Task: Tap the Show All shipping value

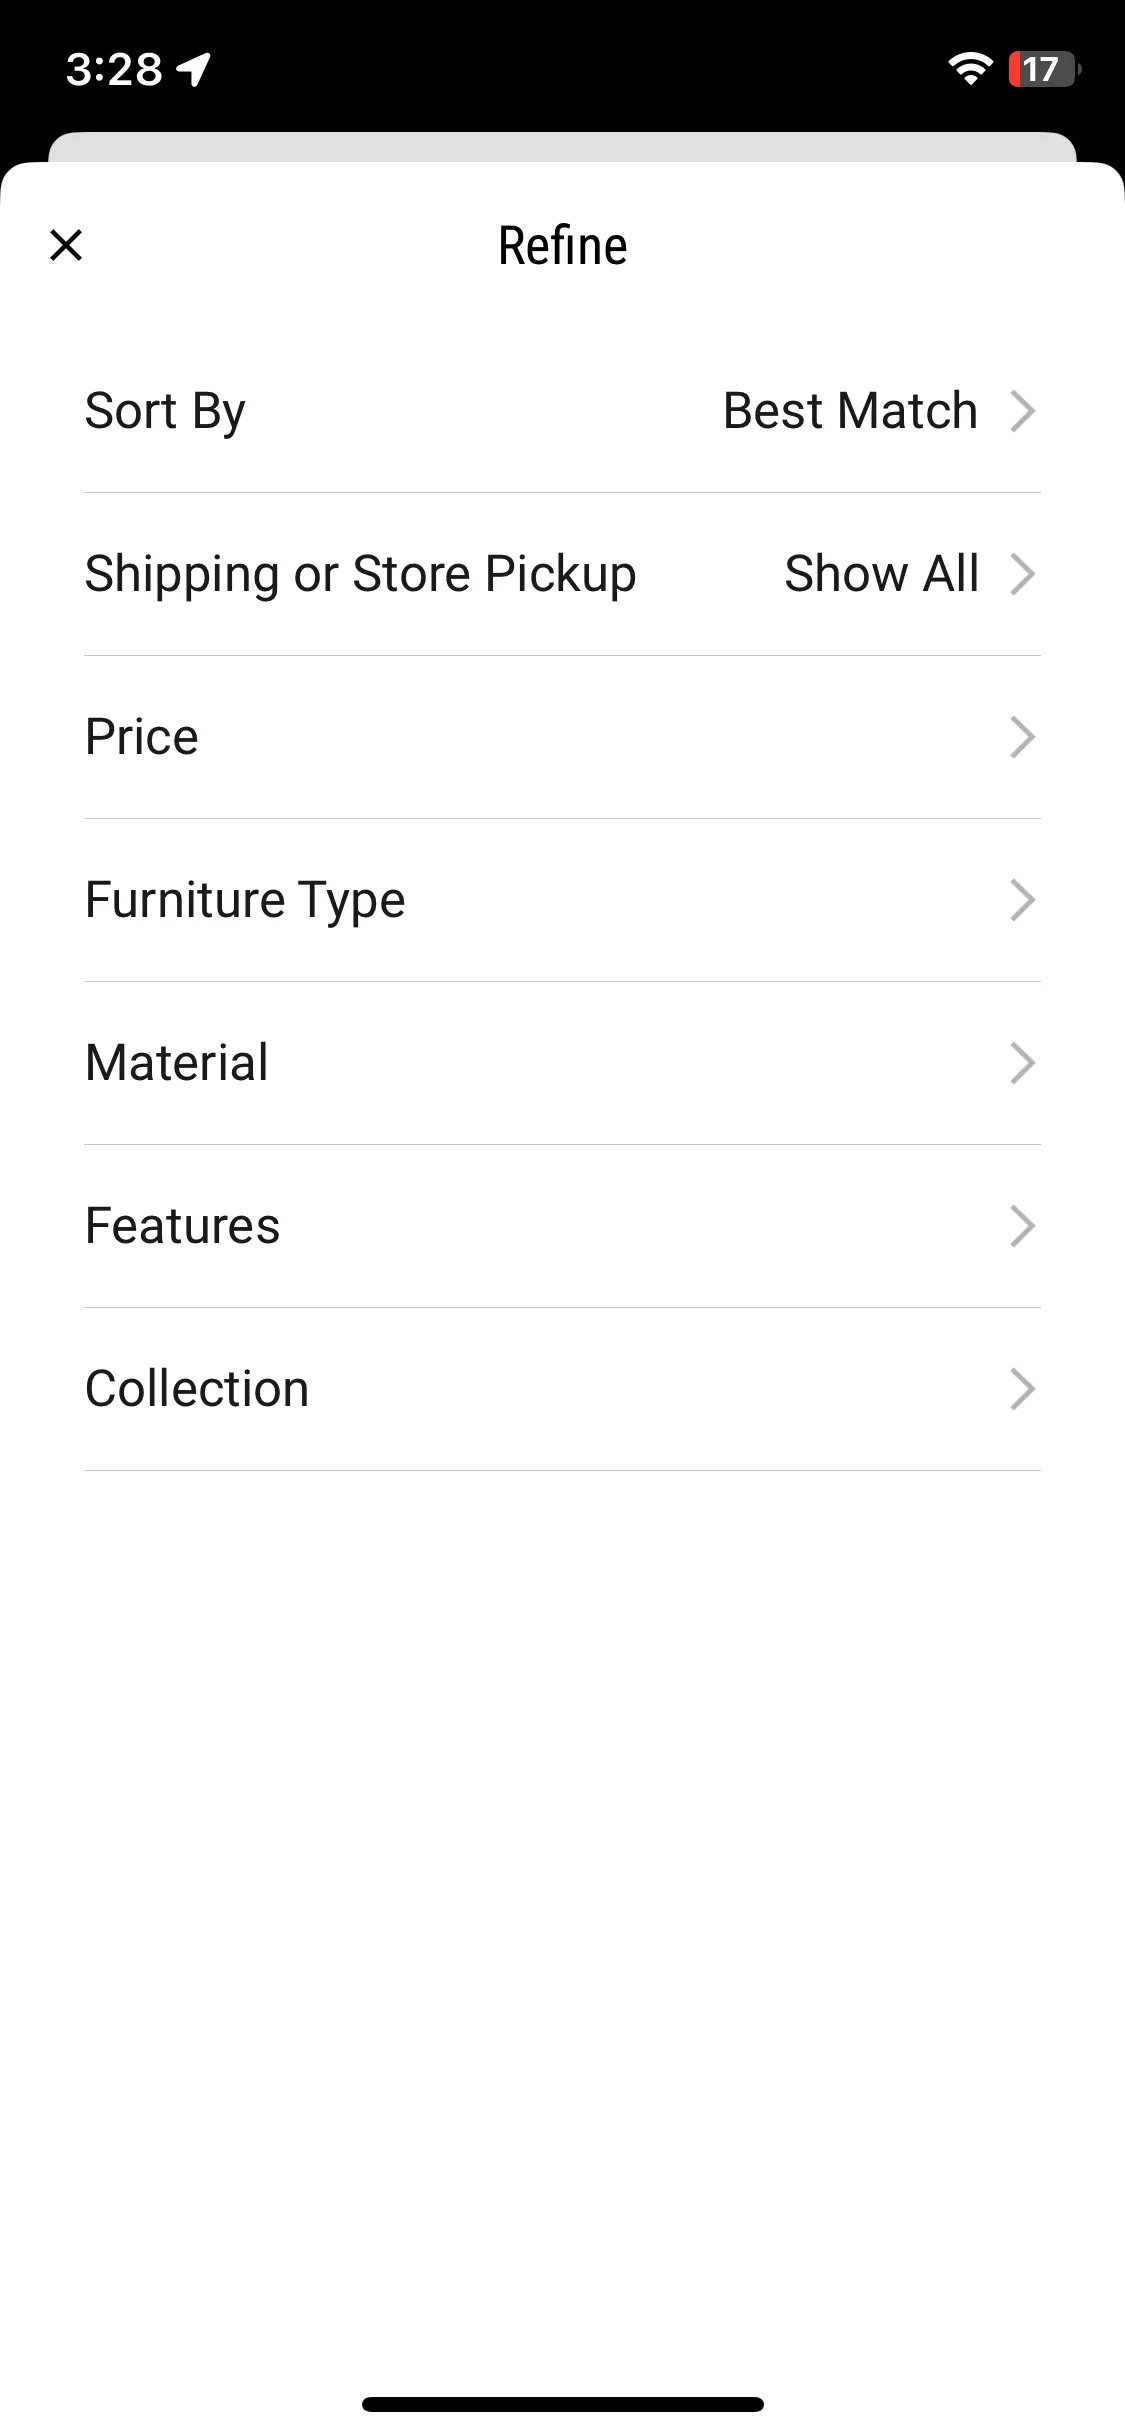Action: [x=881, y=573]
